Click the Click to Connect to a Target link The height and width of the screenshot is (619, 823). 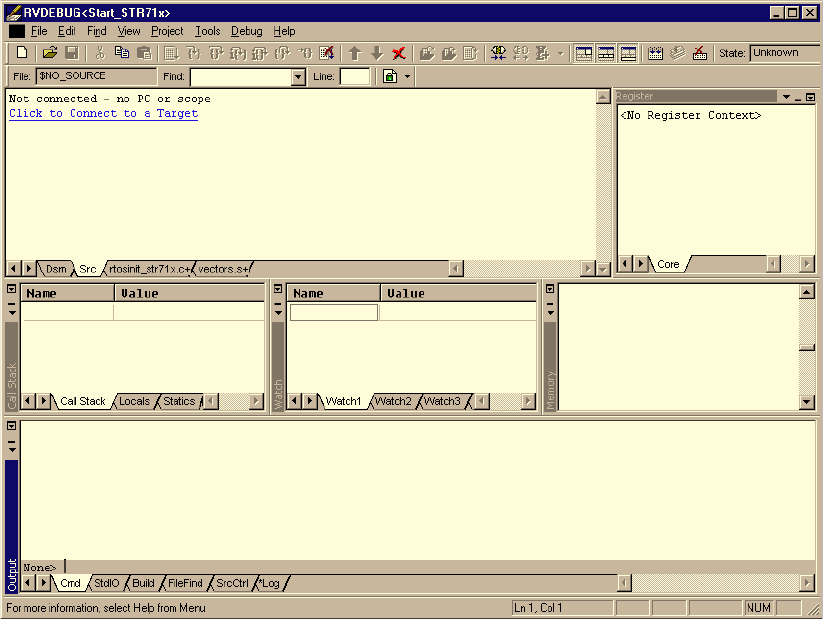[x=103, y=113]
